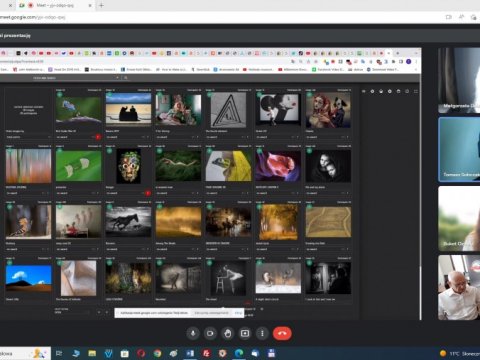Open Małgorzata participant video tile
The width and height of the screenshot is (480, 360).
[x=459, y=80]
